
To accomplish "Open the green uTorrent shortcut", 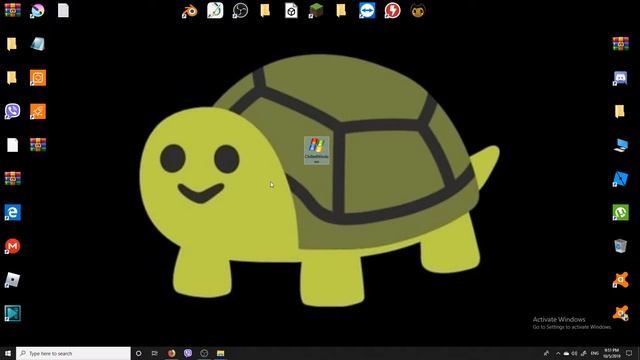I will pos(620,212).
